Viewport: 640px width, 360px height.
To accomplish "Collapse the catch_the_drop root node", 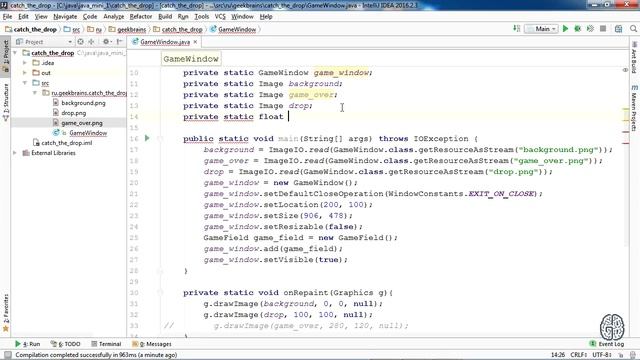I will [x=15, y=53].
